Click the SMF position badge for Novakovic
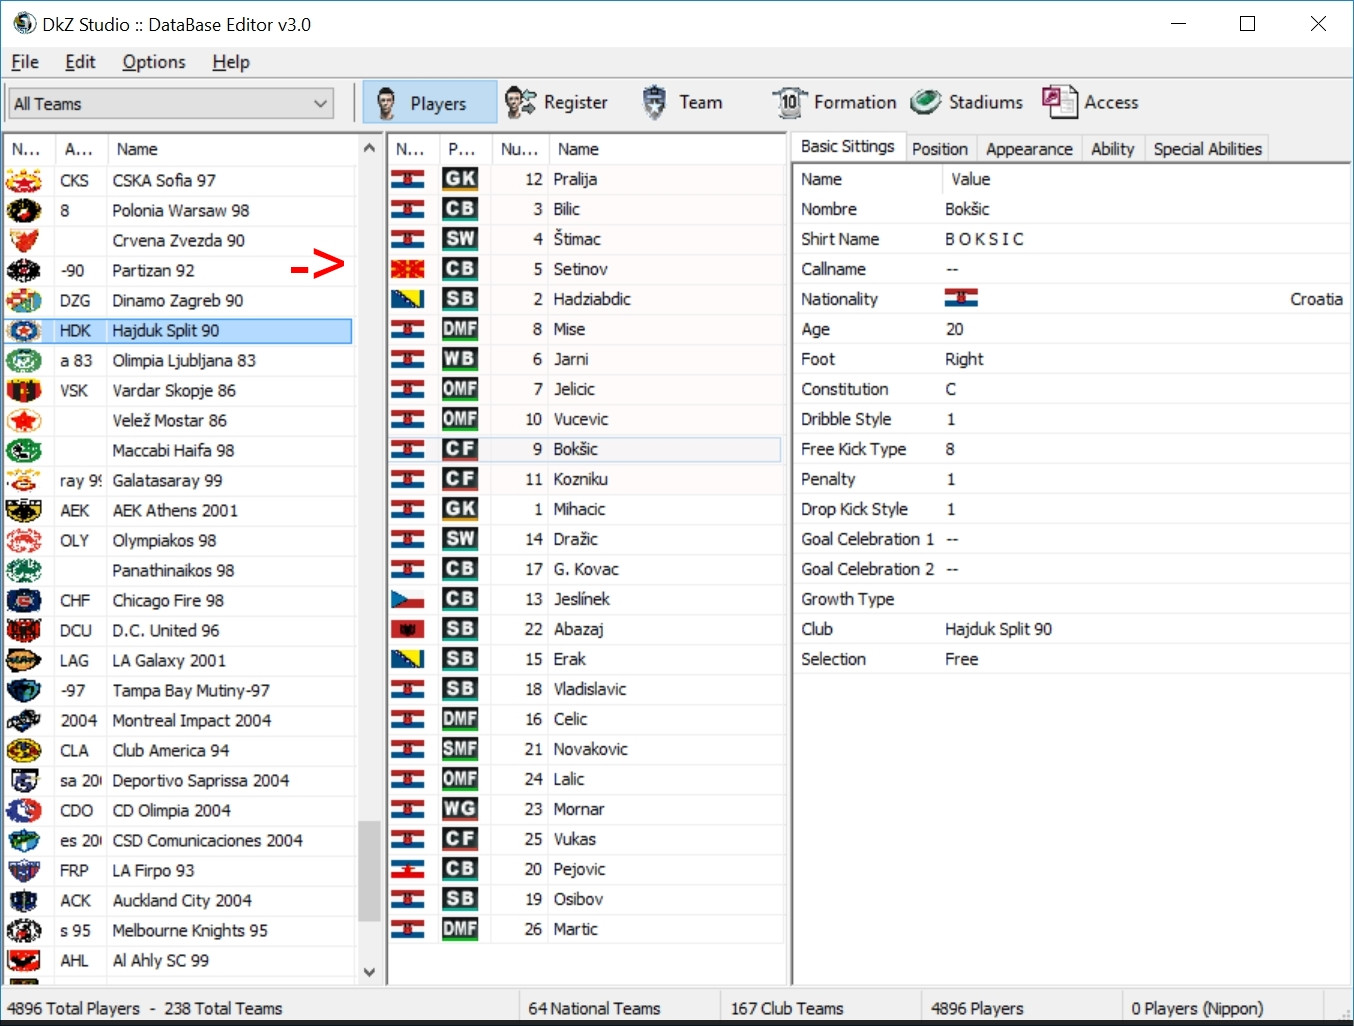This screenshot has height=1026, width=1354. pyautogui.click(x=460, y=749)
